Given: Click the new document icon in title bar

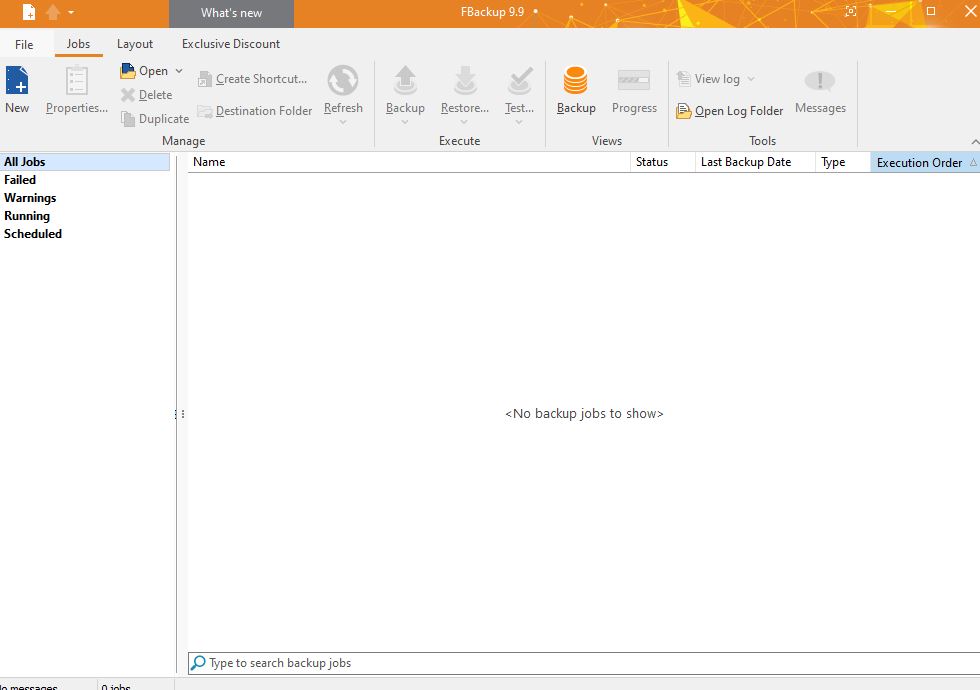Looking at the screenshot, I should pyautogui.click(x=29, y=12).
